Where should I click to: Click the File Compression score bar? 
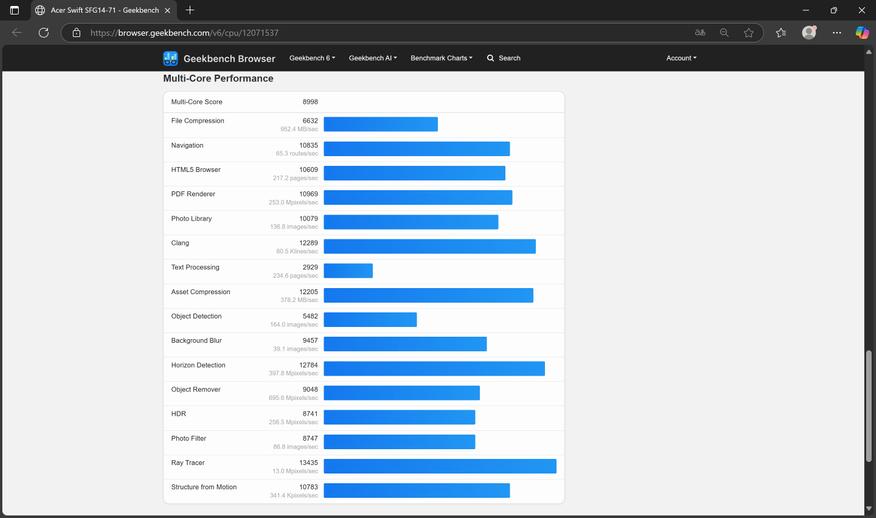click(380, 124)
